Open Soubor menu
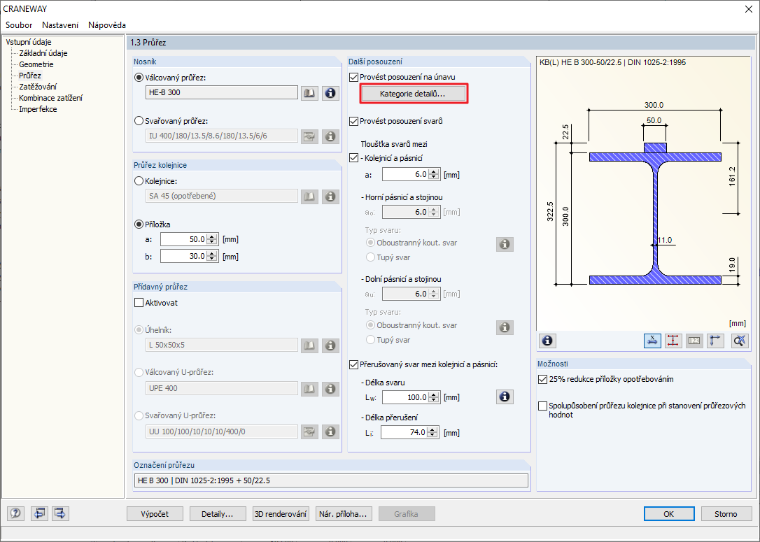The image size is (760, 542). pyautogui.click(x=19, y=25)
